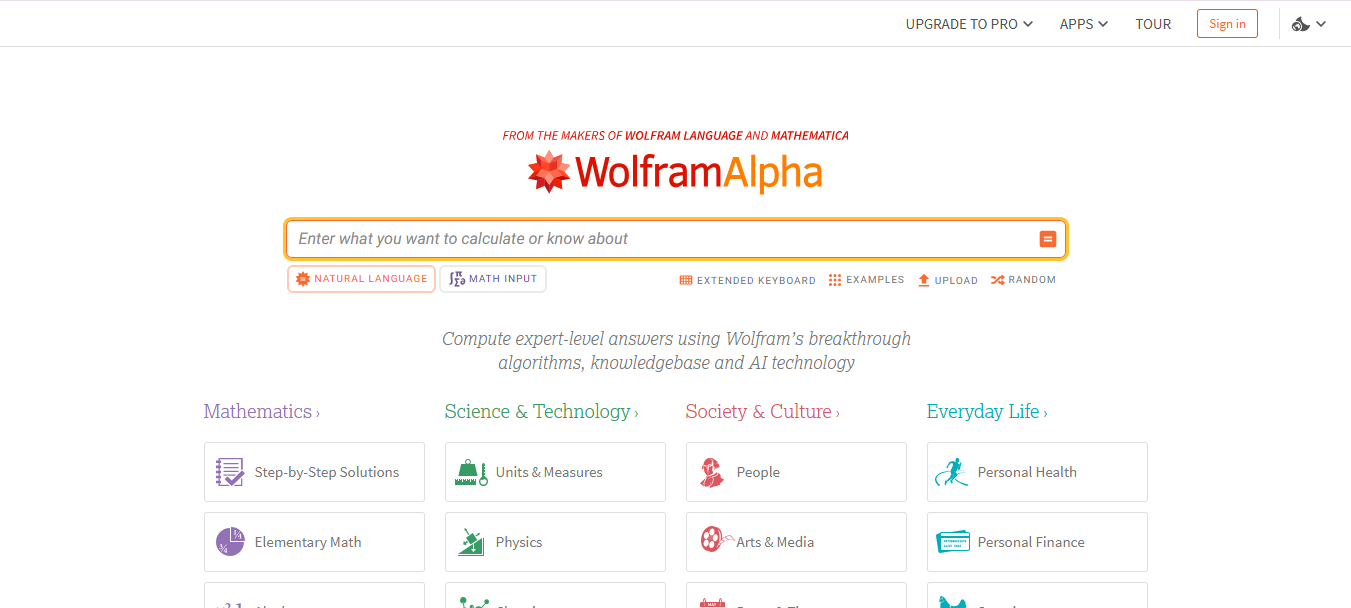Click chevron next to the theme icon
The height and width of the screenshot is (608, 1351).
pyautogui.click(x=1321, y=24)
